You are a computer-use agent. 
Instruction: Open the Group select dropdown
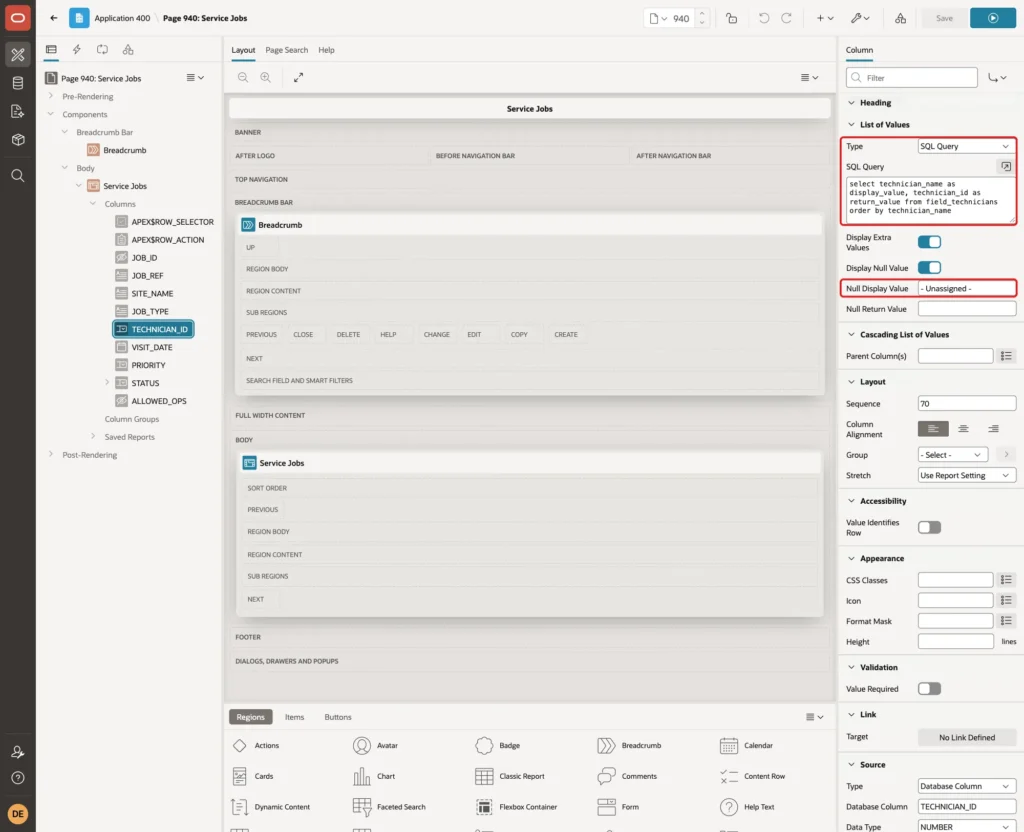coord(952,455)
